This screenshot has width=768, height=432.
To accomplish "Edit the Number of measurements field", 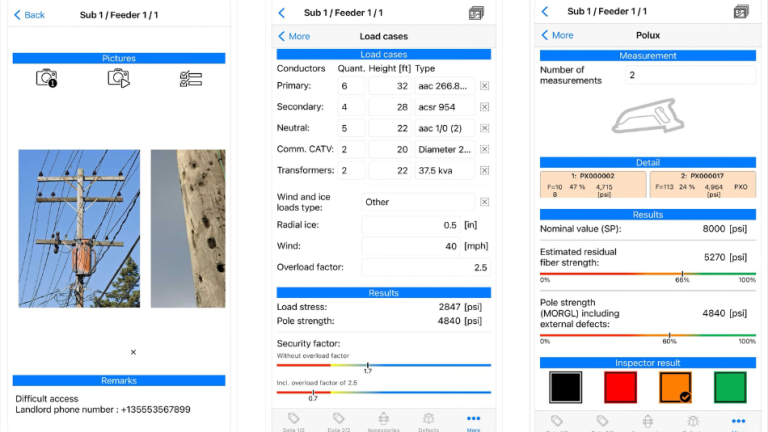I will click(690, 75).
